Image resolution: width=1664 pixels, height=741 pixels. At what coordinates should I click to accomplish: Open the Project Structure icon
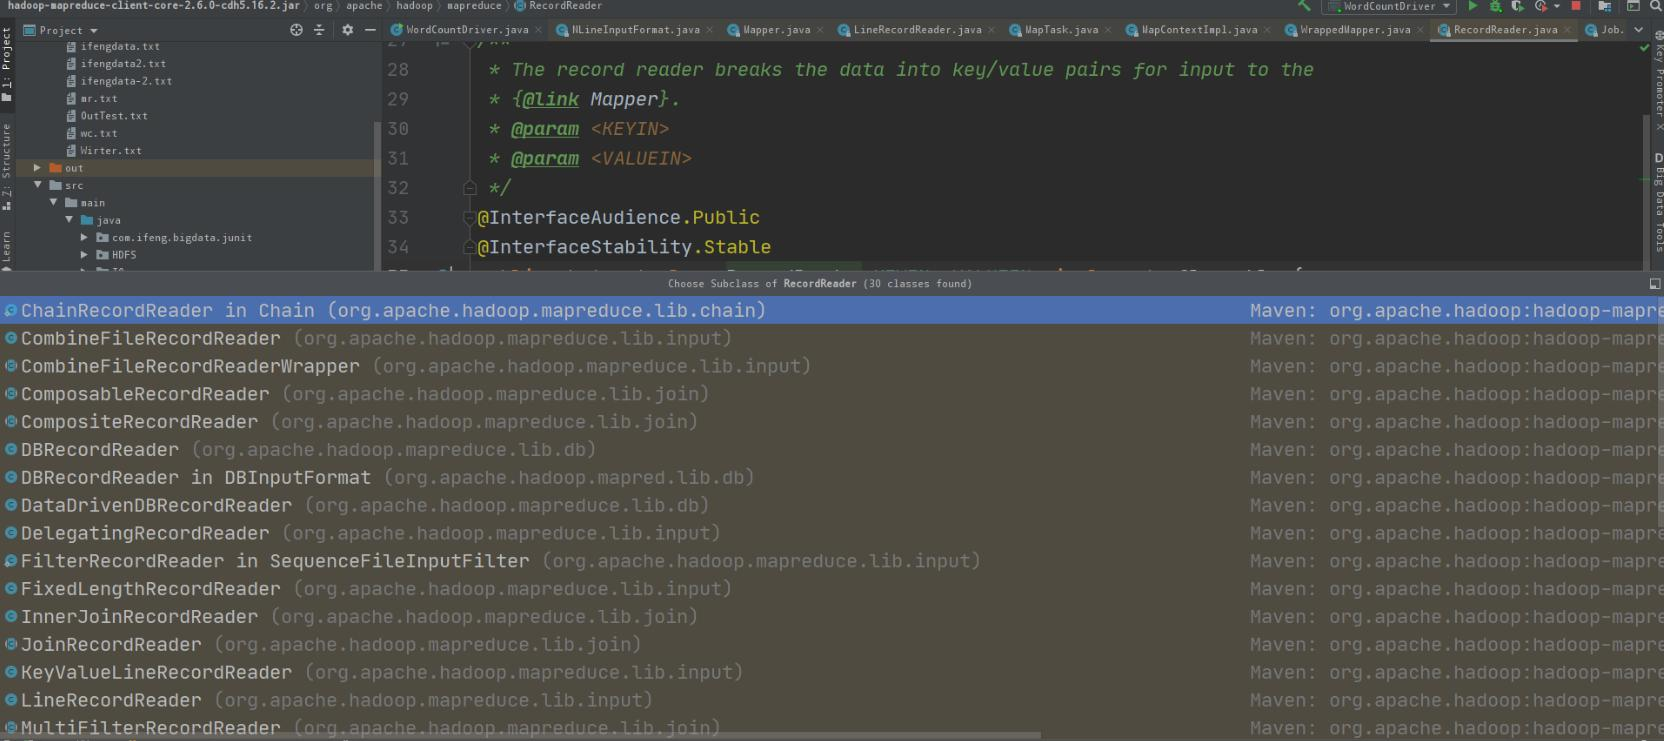pyautogui.click(x=1604, y=6)
